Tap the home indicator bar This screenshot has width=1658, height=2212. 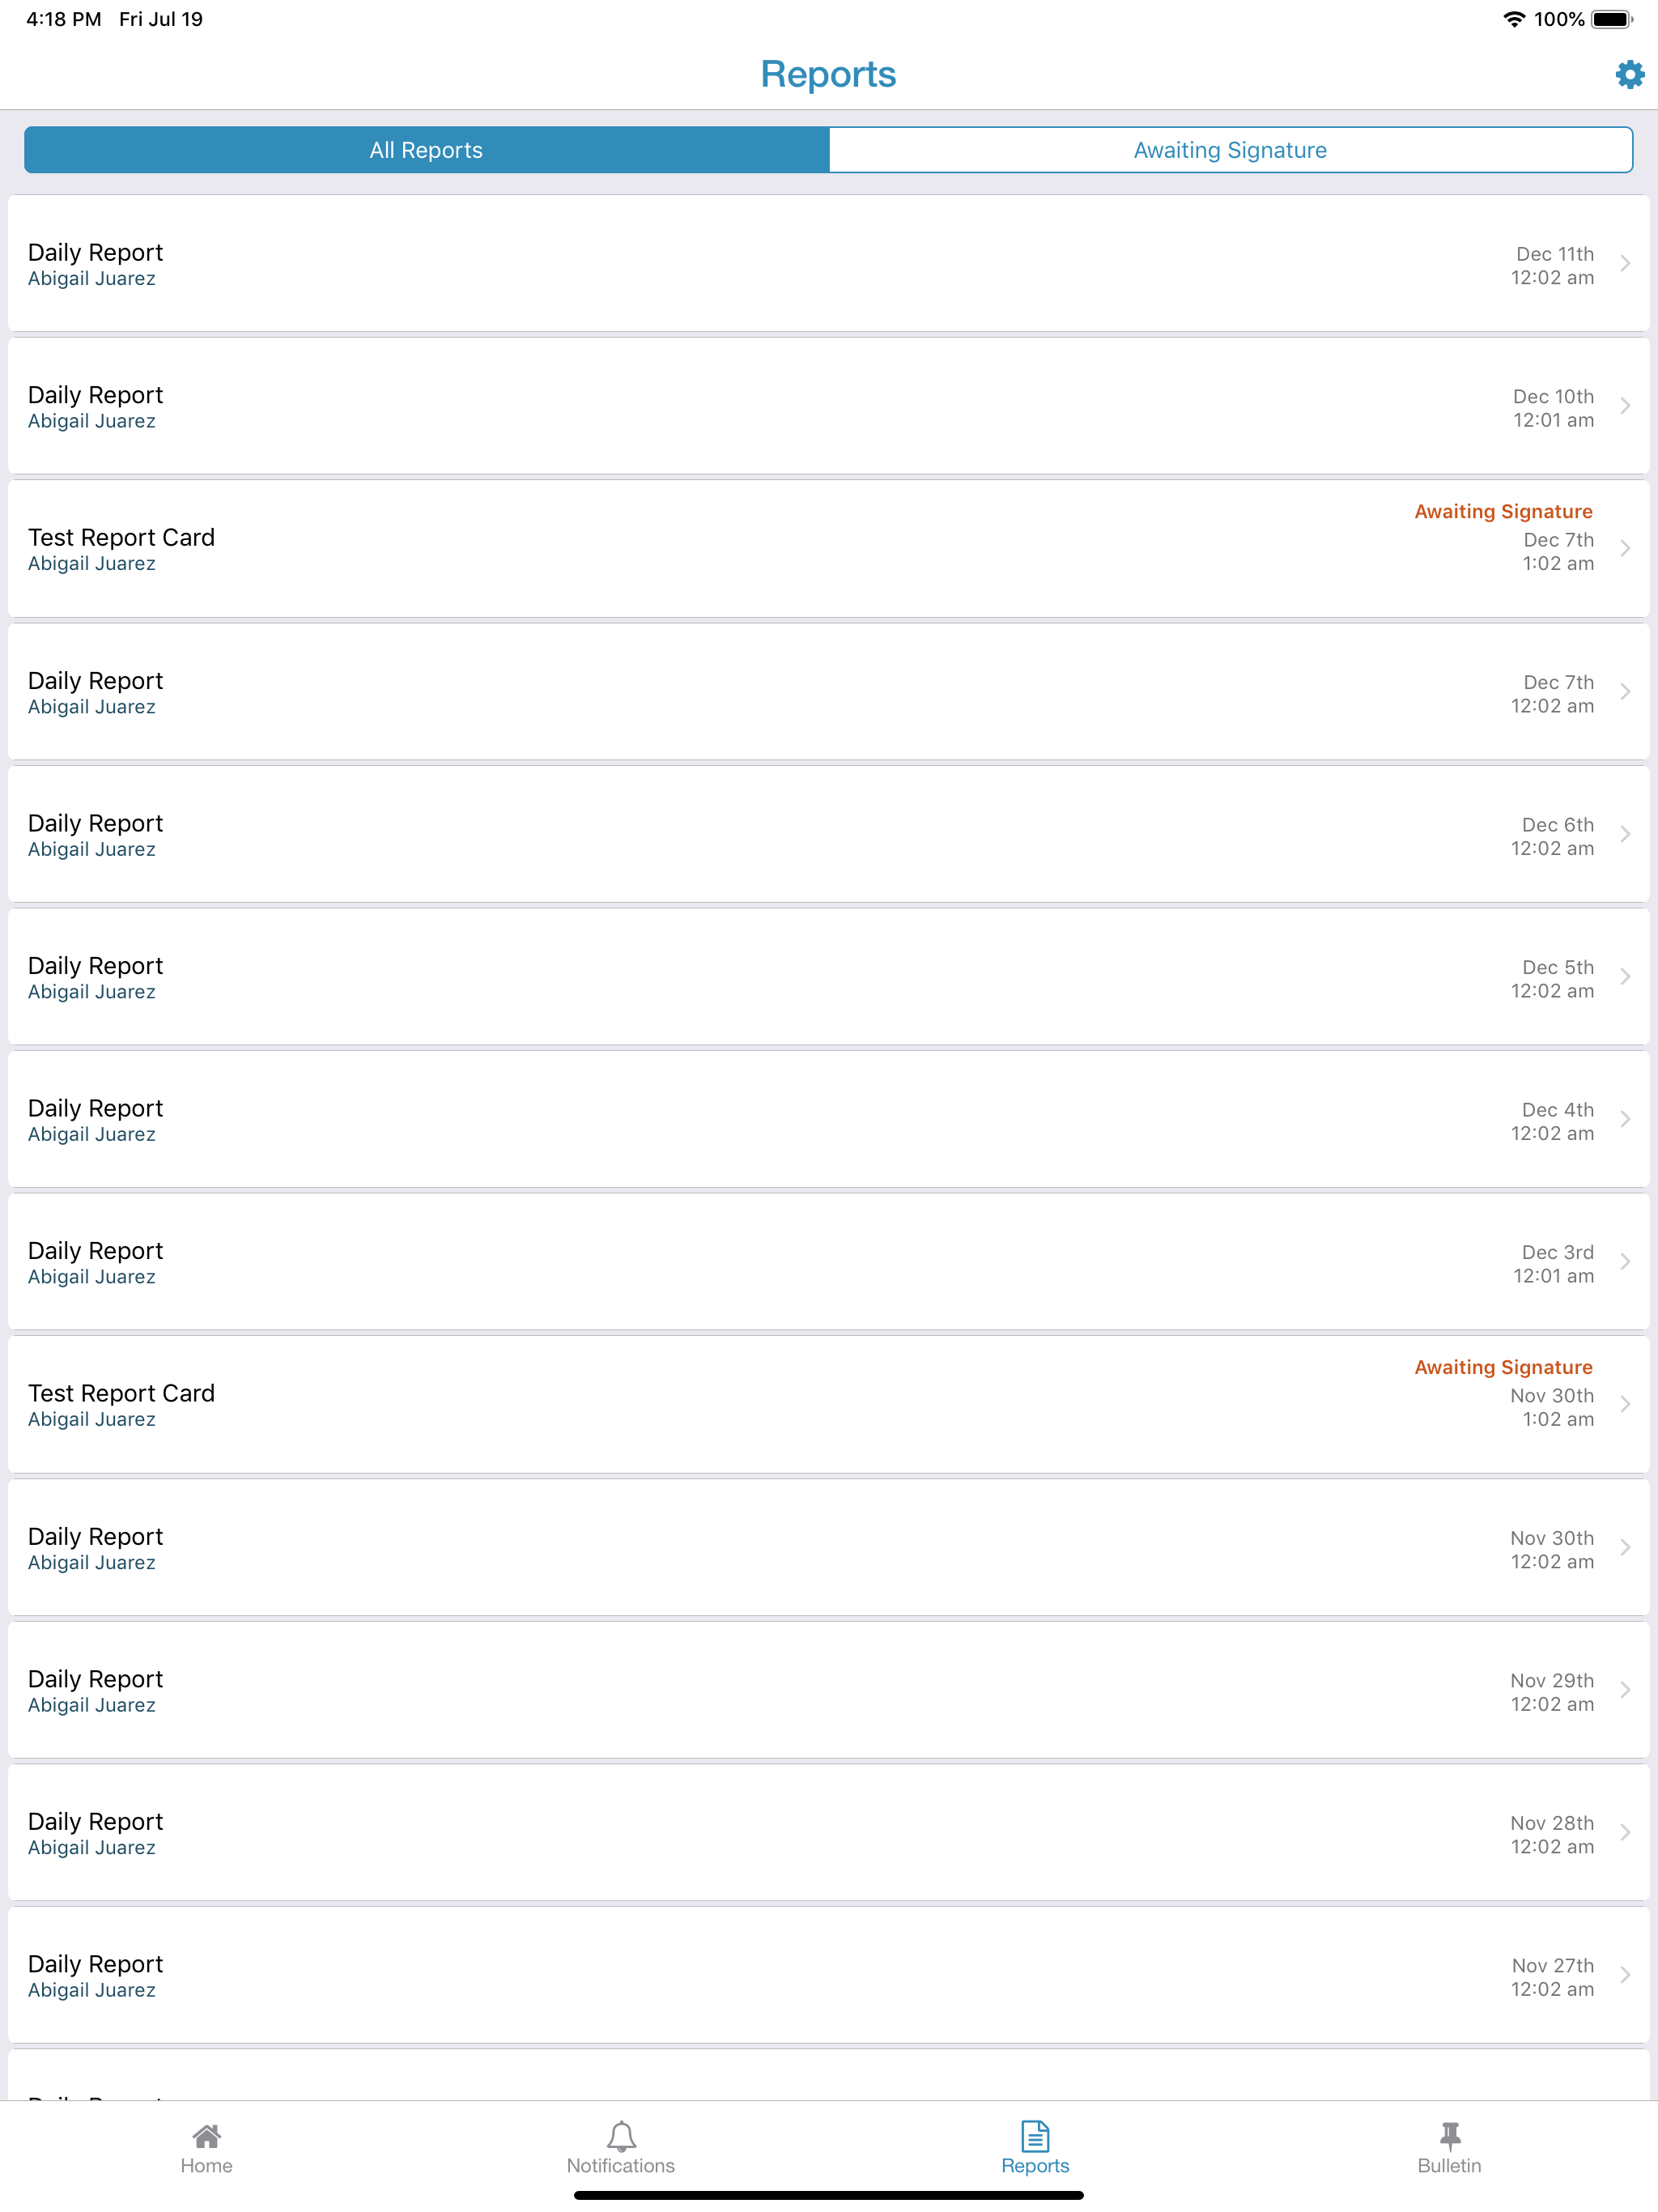coord(829,2195)
